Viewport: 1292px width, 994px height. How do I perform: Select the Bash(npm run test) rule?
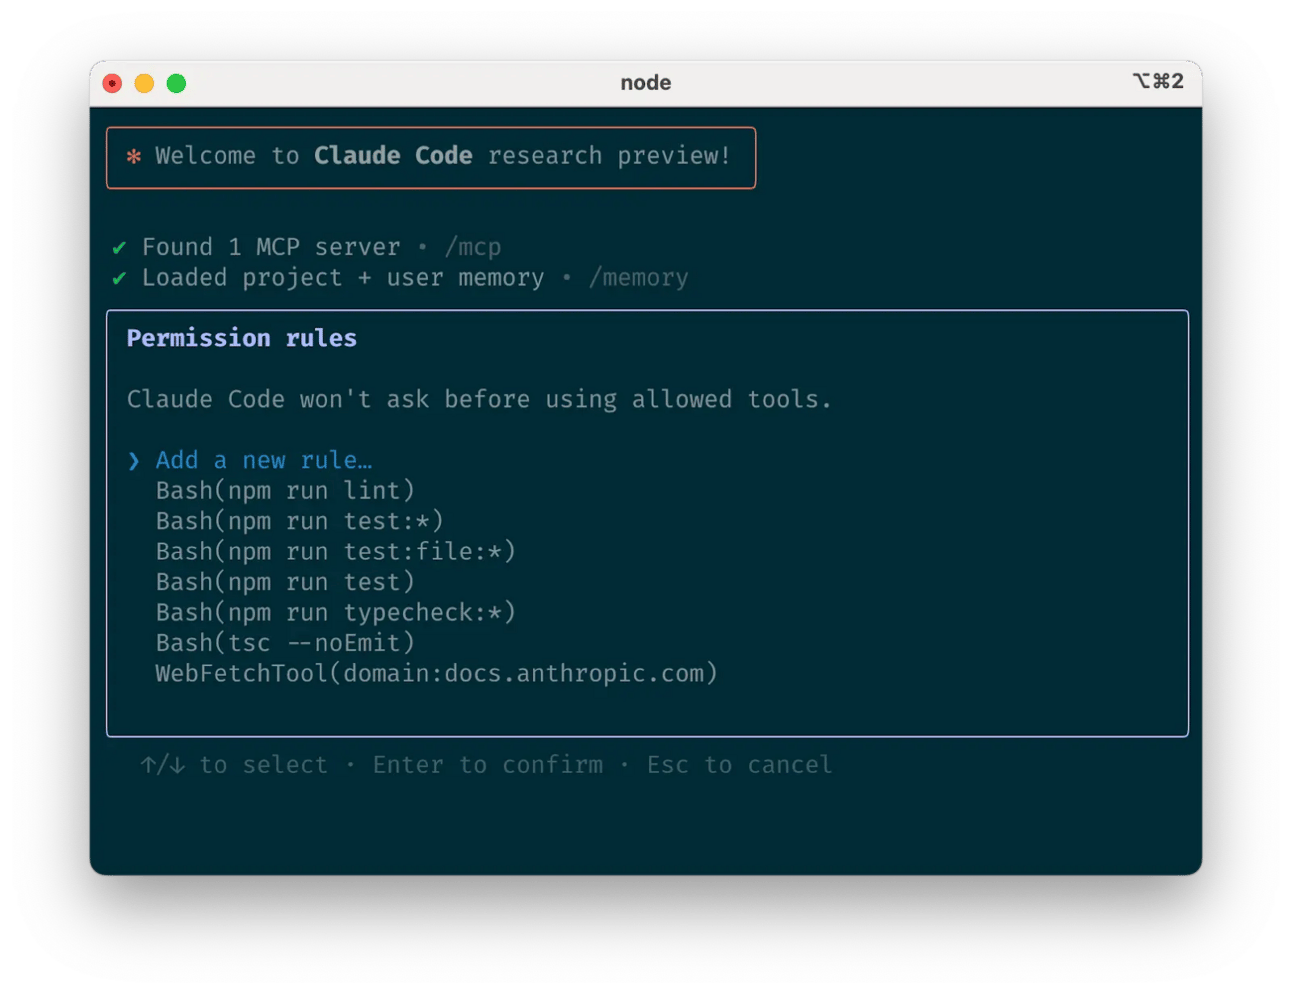(284, 582)
